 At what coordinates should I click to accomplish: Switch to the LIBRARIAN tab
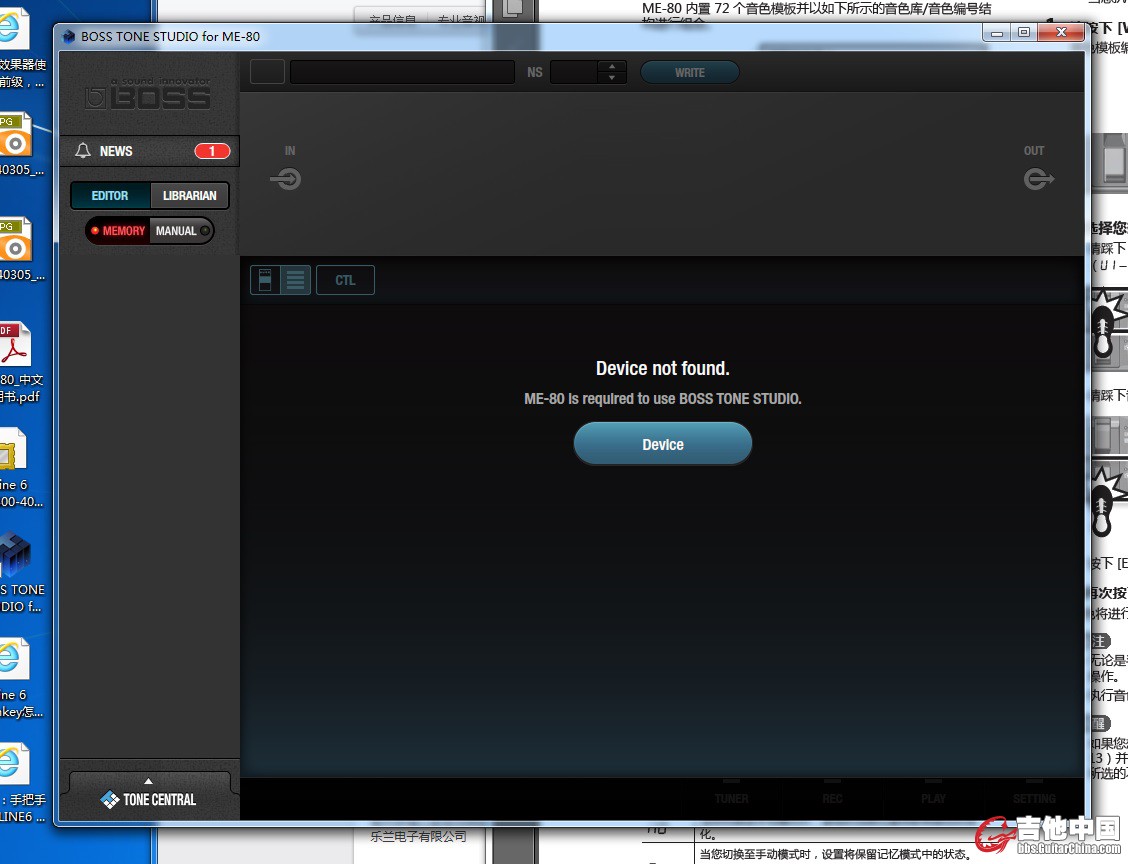[x=189, y=196]
